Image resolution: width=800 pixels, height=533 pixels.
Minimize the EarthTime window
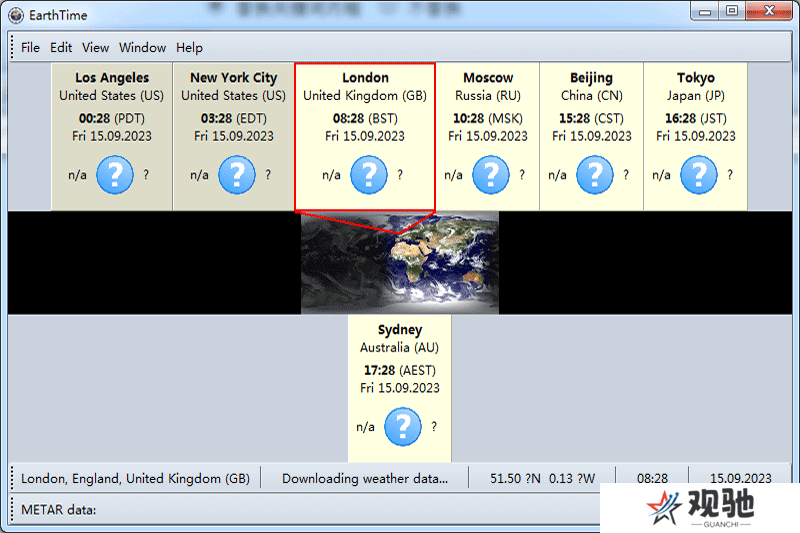coord(705,11)
